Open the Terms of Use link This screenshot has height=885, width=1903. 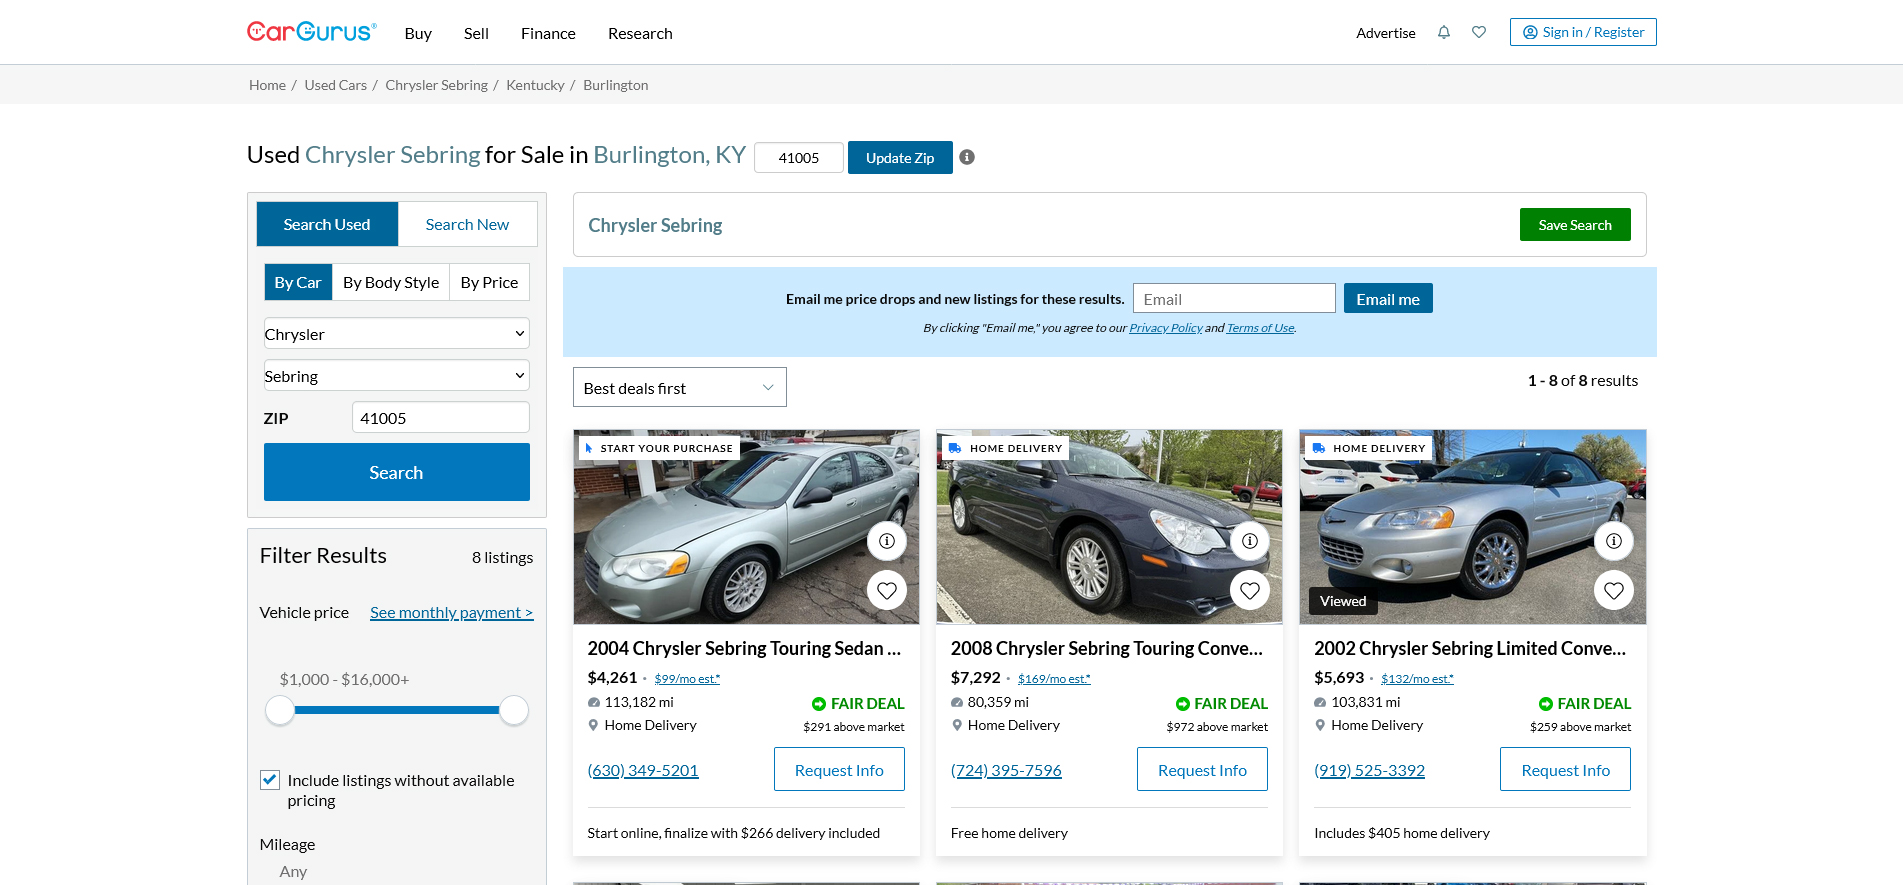pos(1260,328)
